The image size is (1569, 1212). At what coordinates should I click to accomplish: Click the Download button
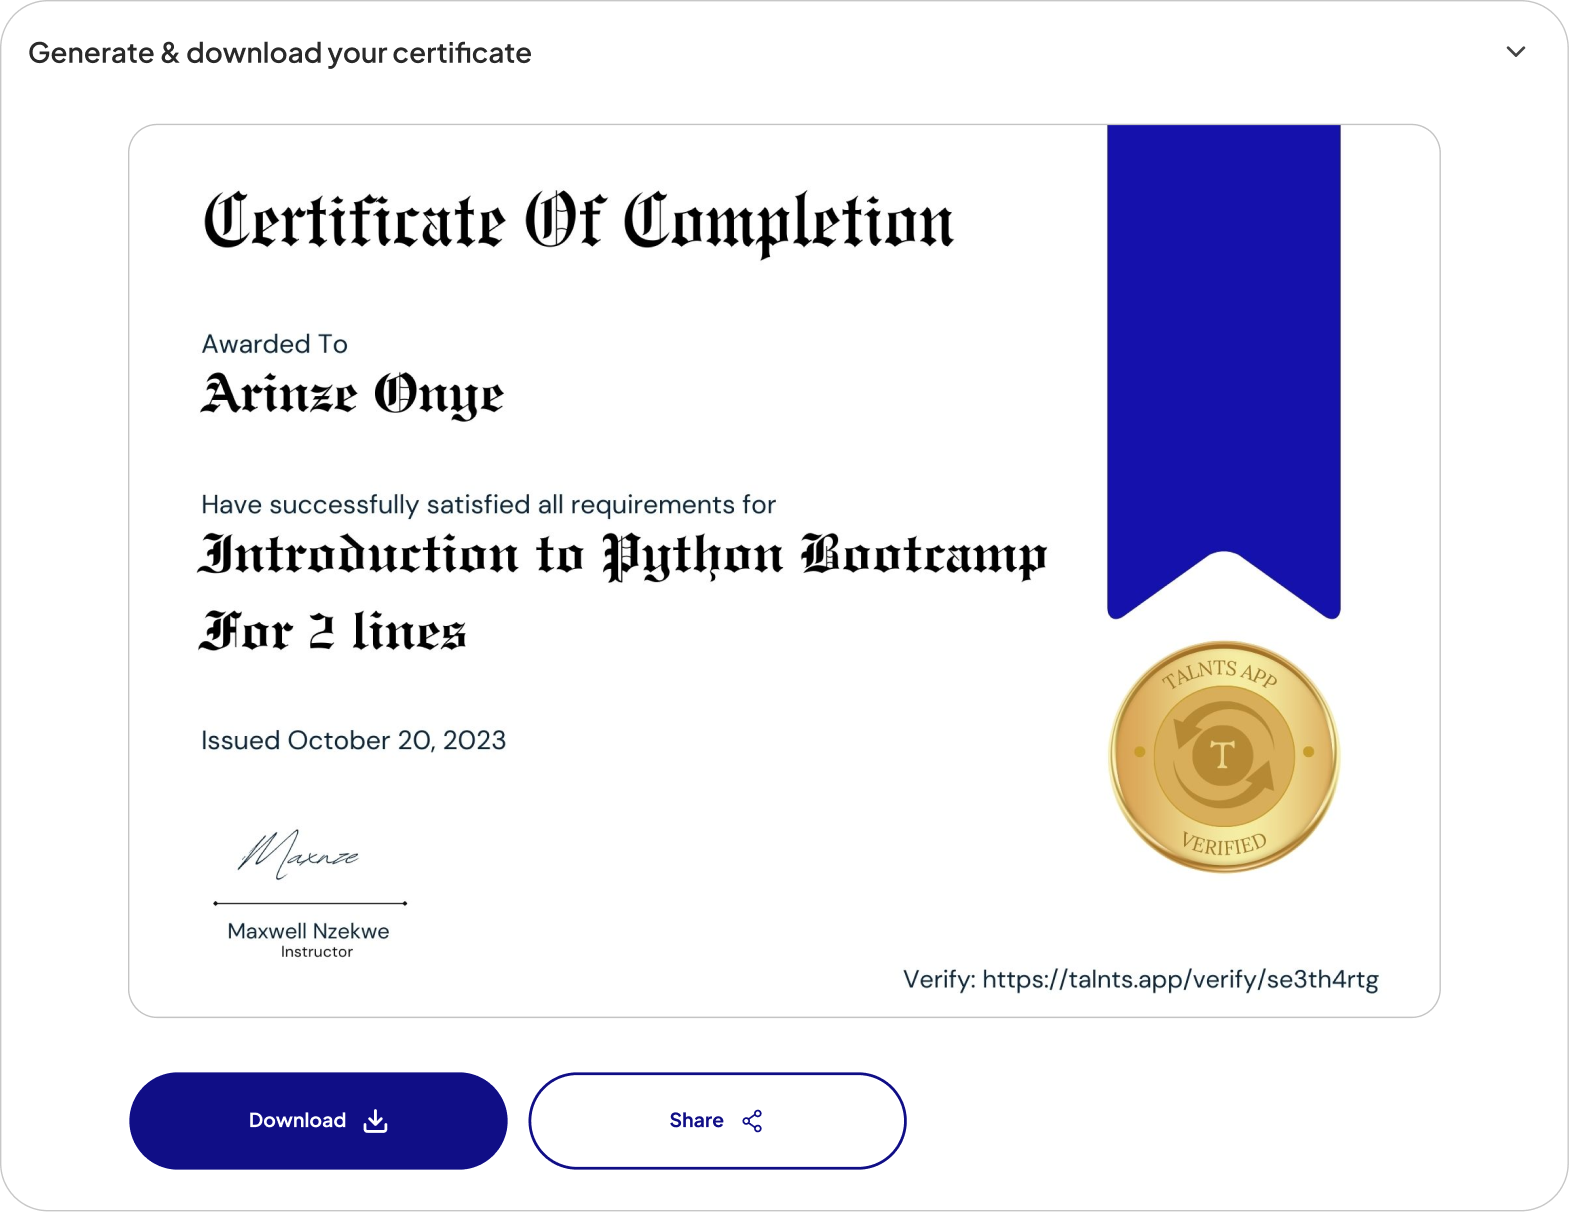[x=318, y=1120]
